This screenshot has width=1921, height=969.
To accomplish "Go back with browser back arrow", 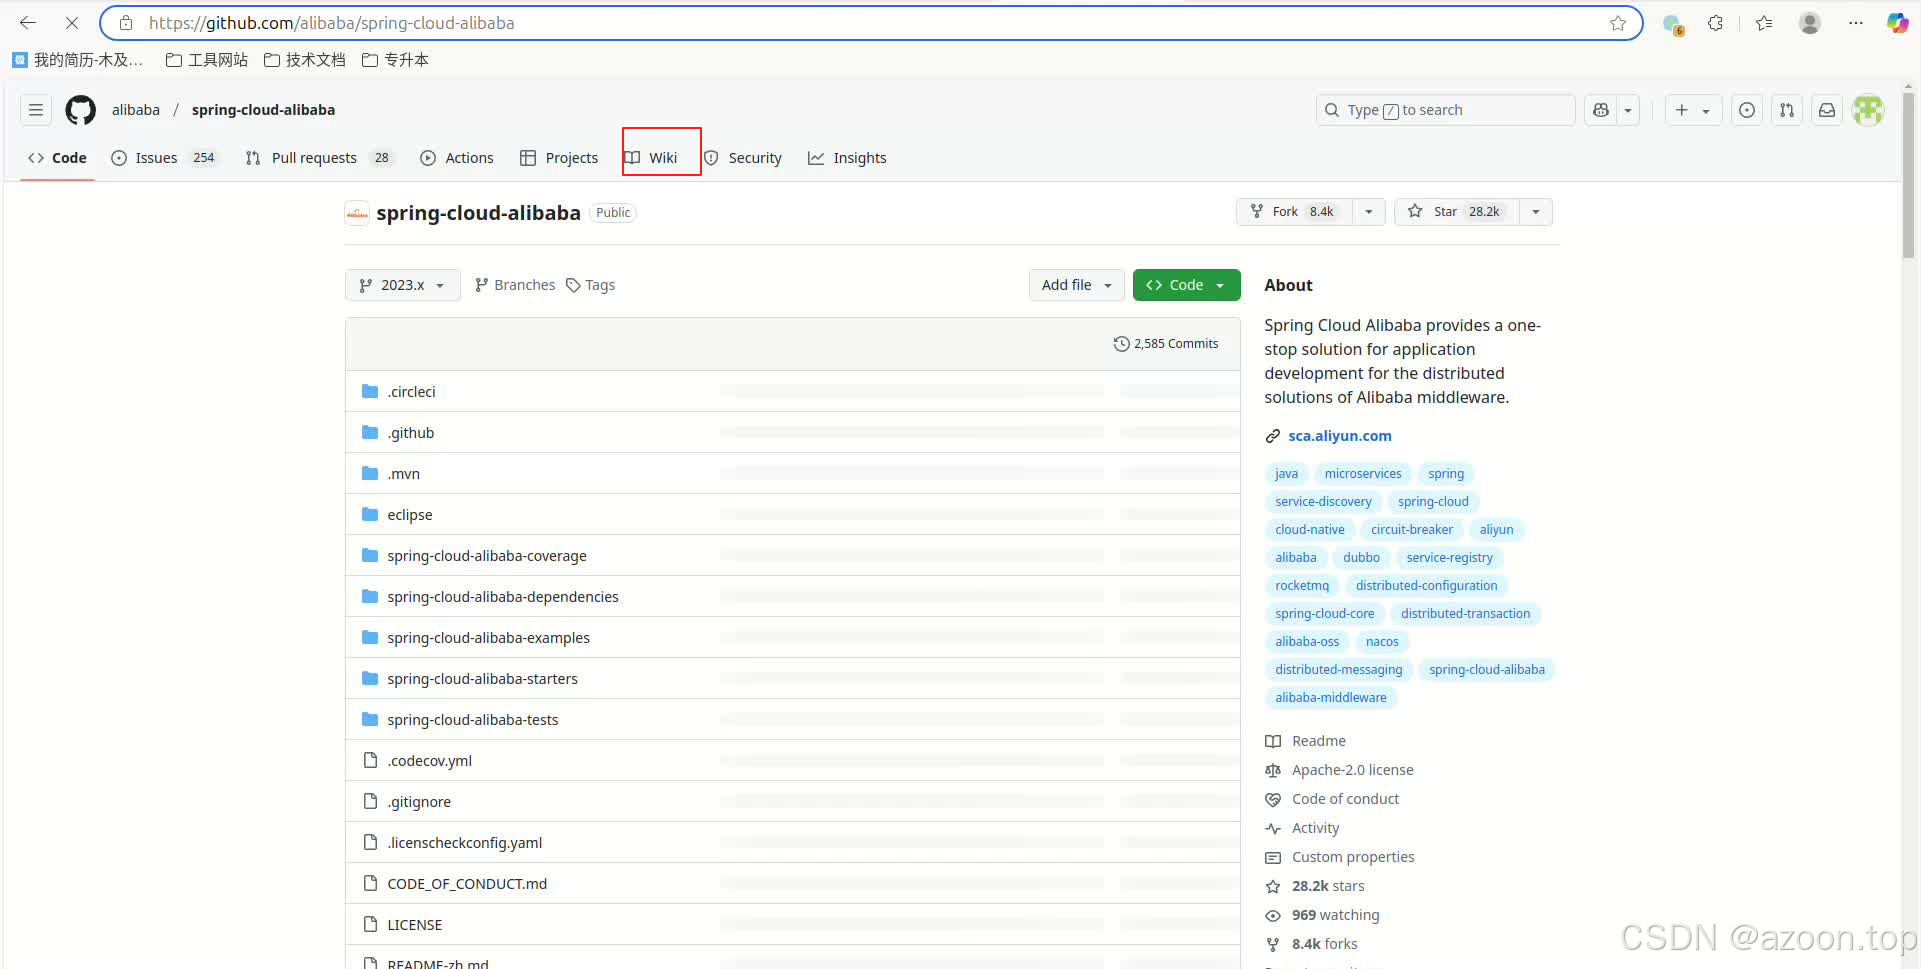I will pos(28,22).
